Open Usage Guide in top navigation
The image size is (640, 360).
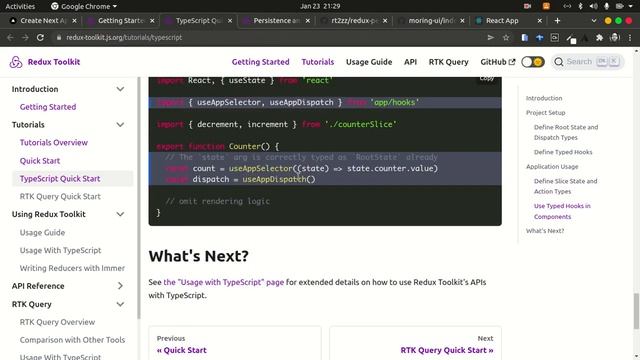click(x=369, y=62)
